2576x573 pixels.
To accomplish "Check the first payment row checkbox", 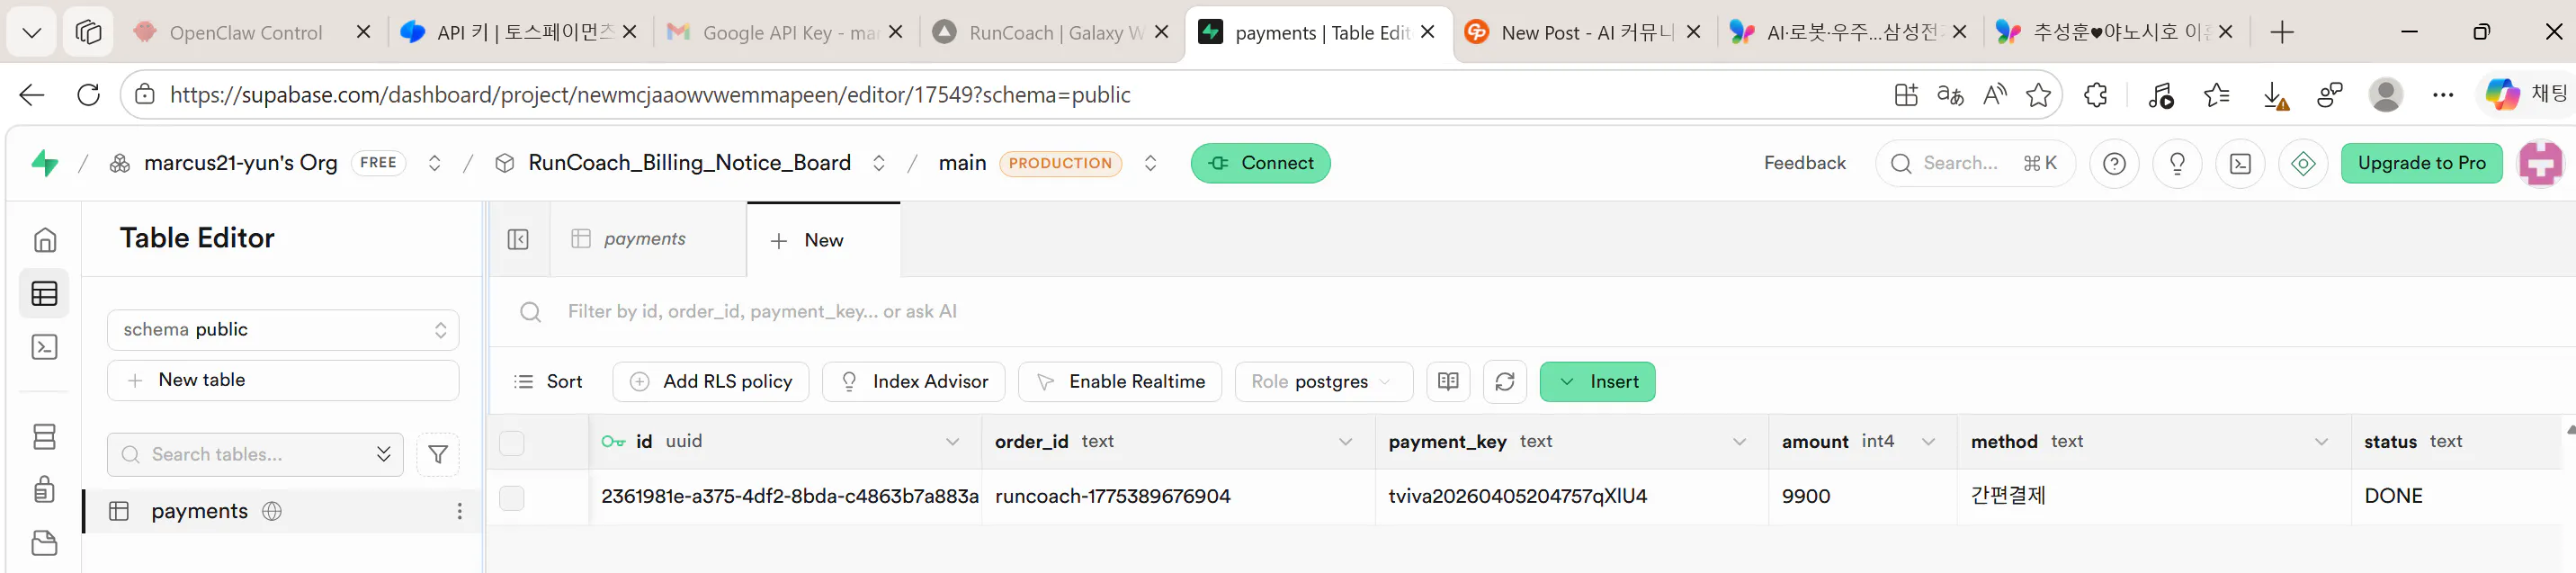I will (x=512, y=497).
